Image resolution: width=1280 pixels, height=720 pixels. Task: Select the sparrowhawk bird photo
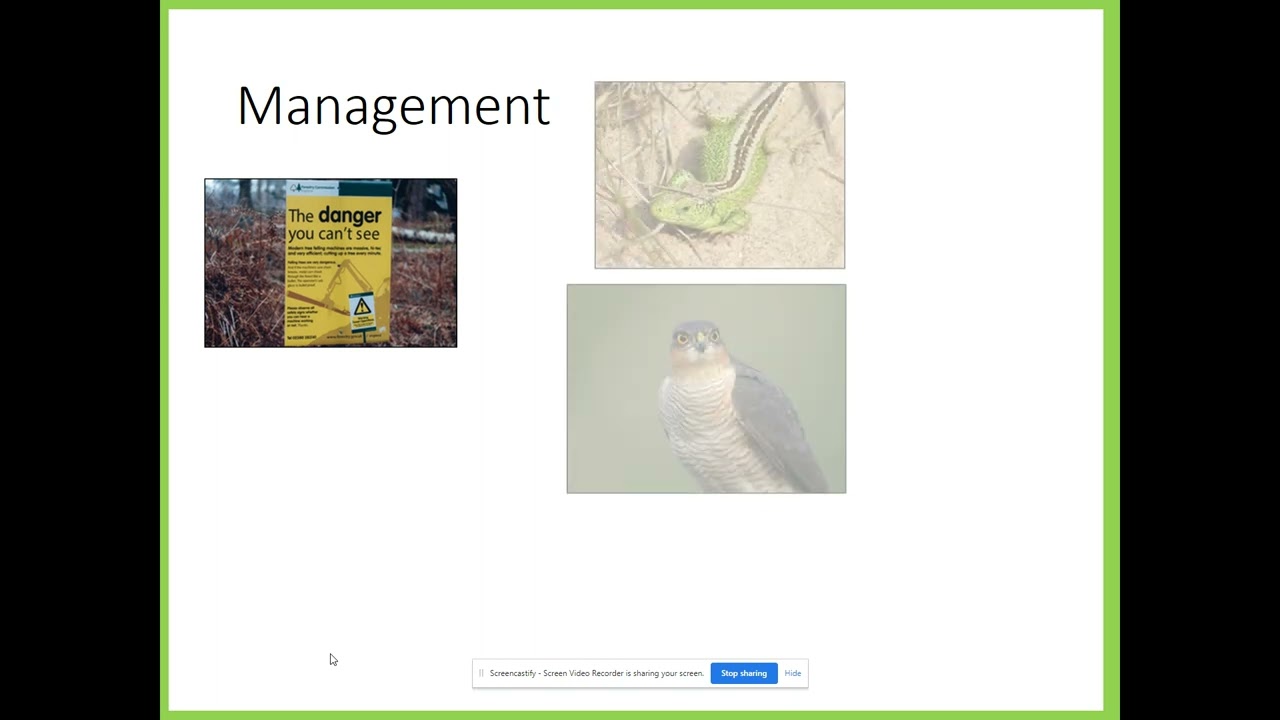[706, 389]
